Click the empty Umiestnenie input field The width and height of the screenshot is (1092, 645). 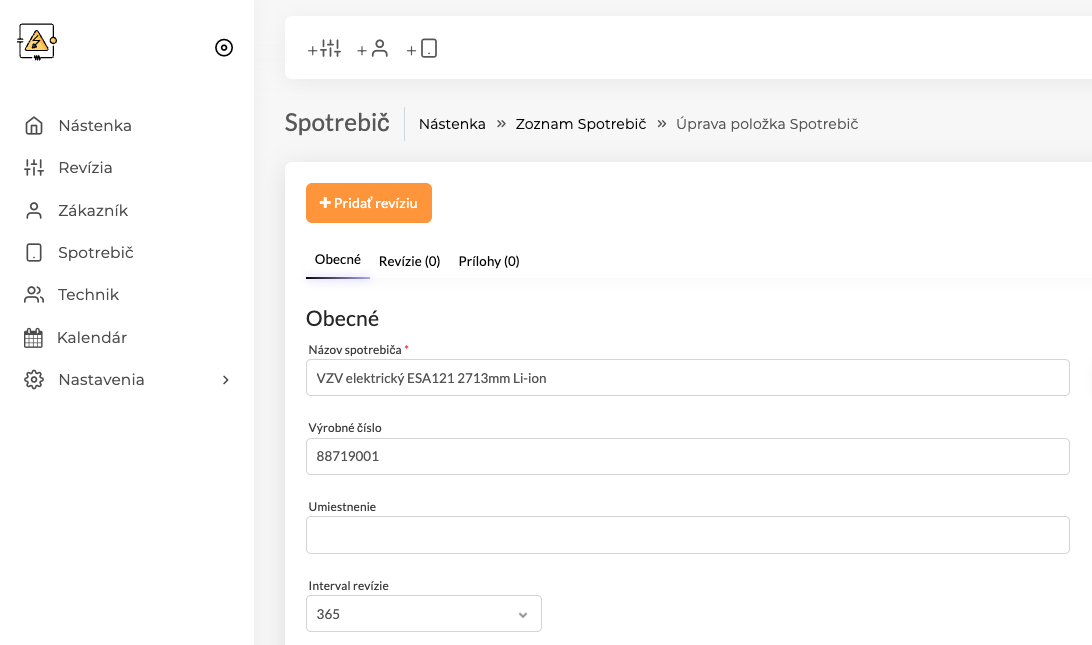tap(687, 535)
